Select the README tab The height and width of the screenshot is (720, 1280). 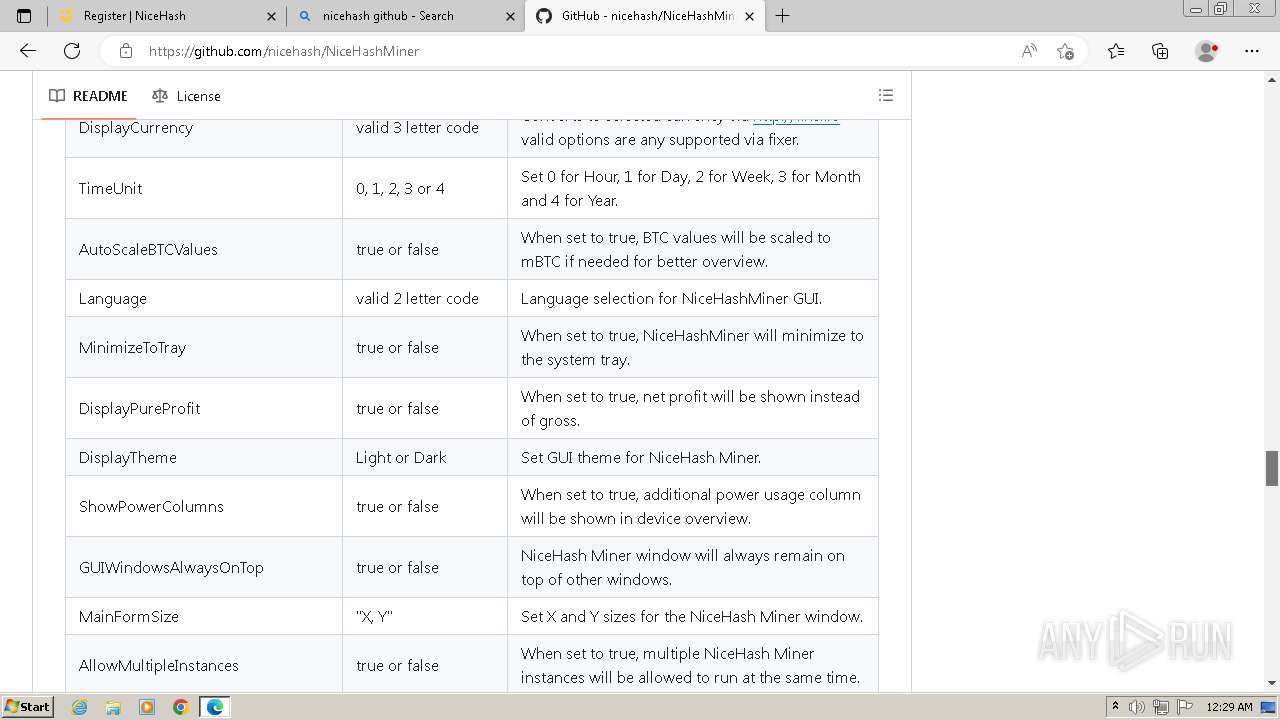pos(88,96)
